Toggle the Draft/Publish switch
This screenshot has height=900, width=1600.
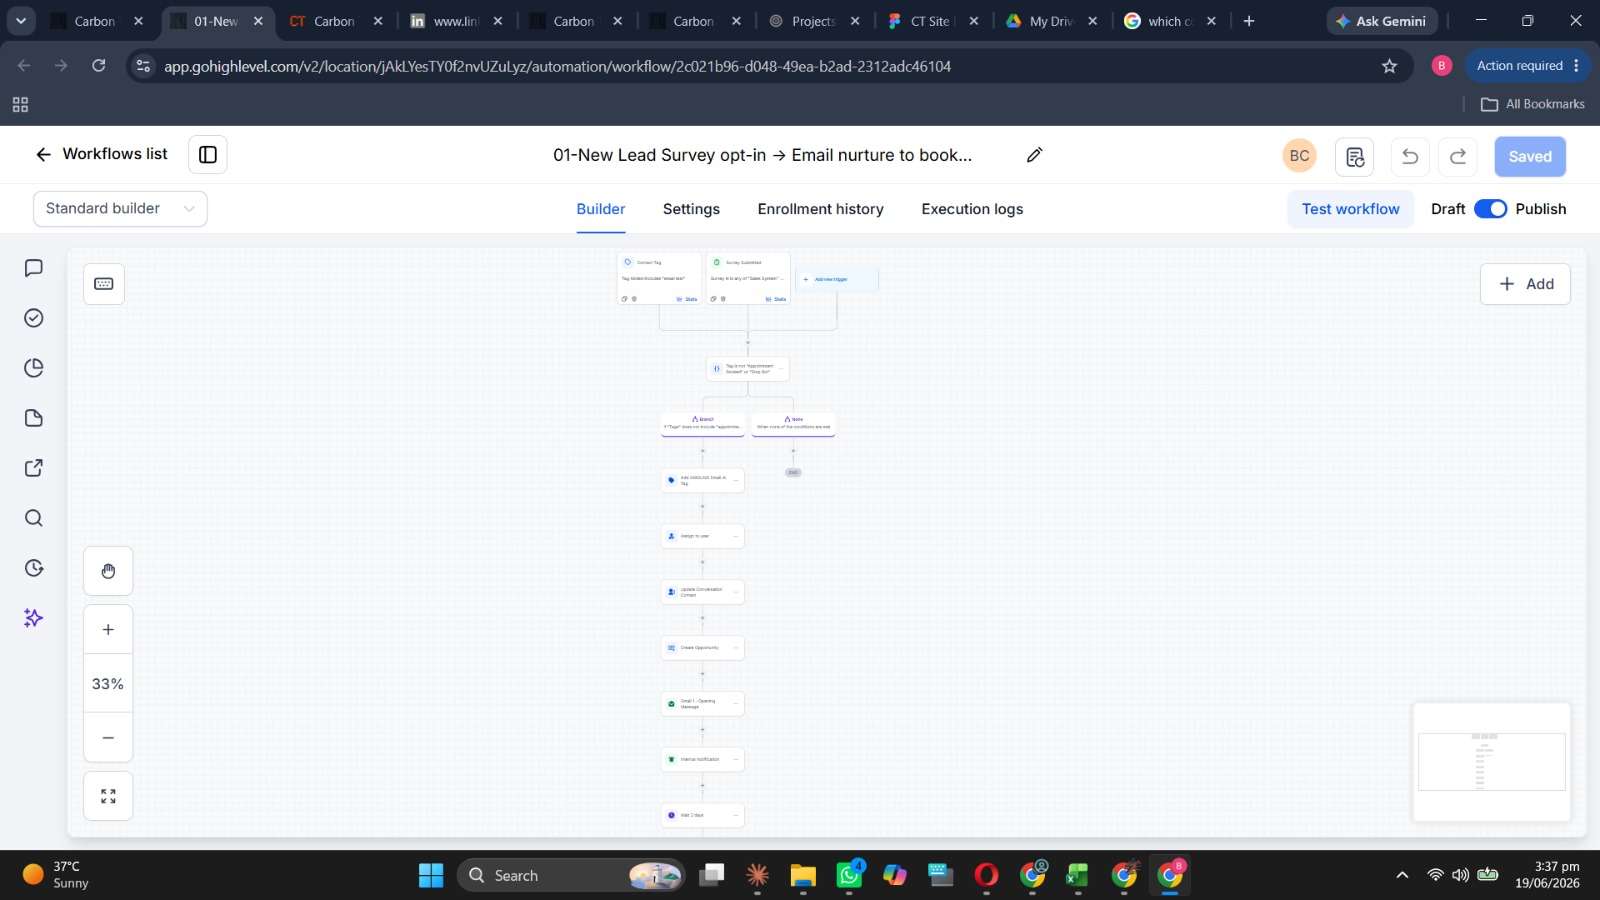point(1490,209)
